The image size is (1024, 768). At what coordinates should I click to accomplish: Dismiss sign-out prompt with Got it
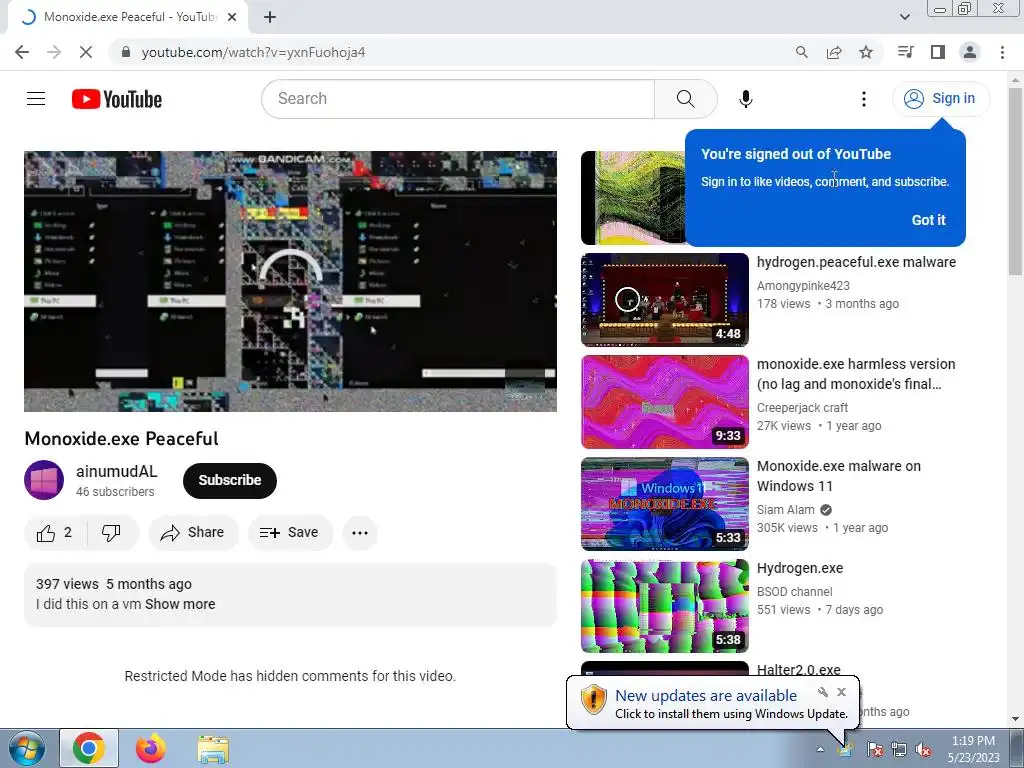pyautogui.click(x=928, y=220)
